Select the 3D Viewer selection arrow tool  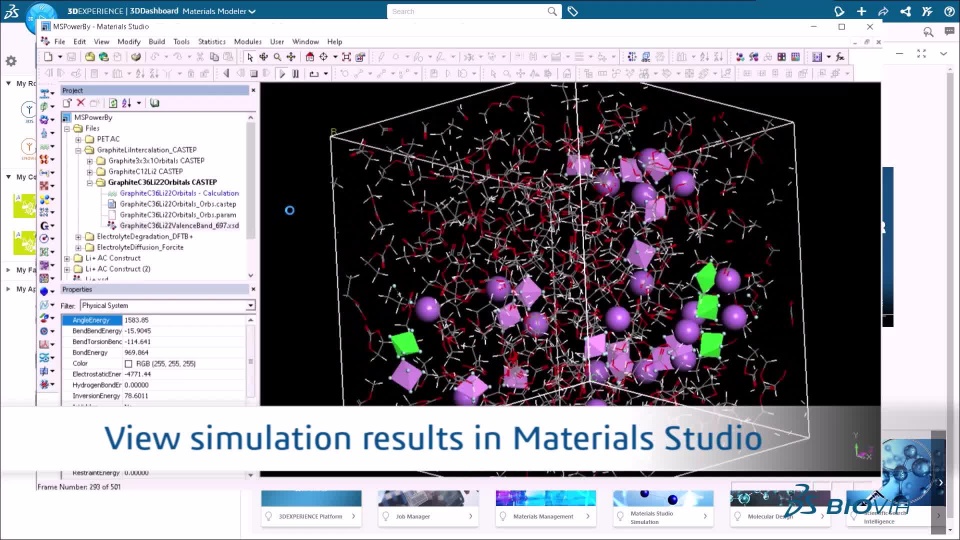tap(249, 57)
